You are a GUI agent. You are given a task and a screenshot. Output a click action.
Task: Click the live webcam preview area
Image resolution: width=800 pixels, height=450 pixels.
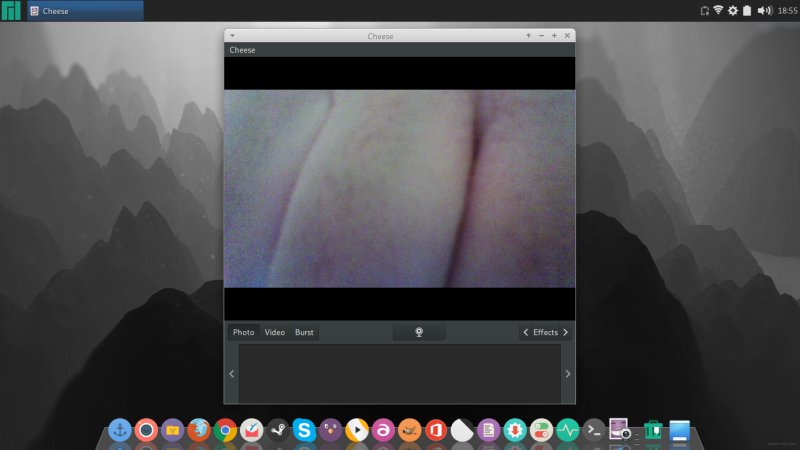pos(399,189)
